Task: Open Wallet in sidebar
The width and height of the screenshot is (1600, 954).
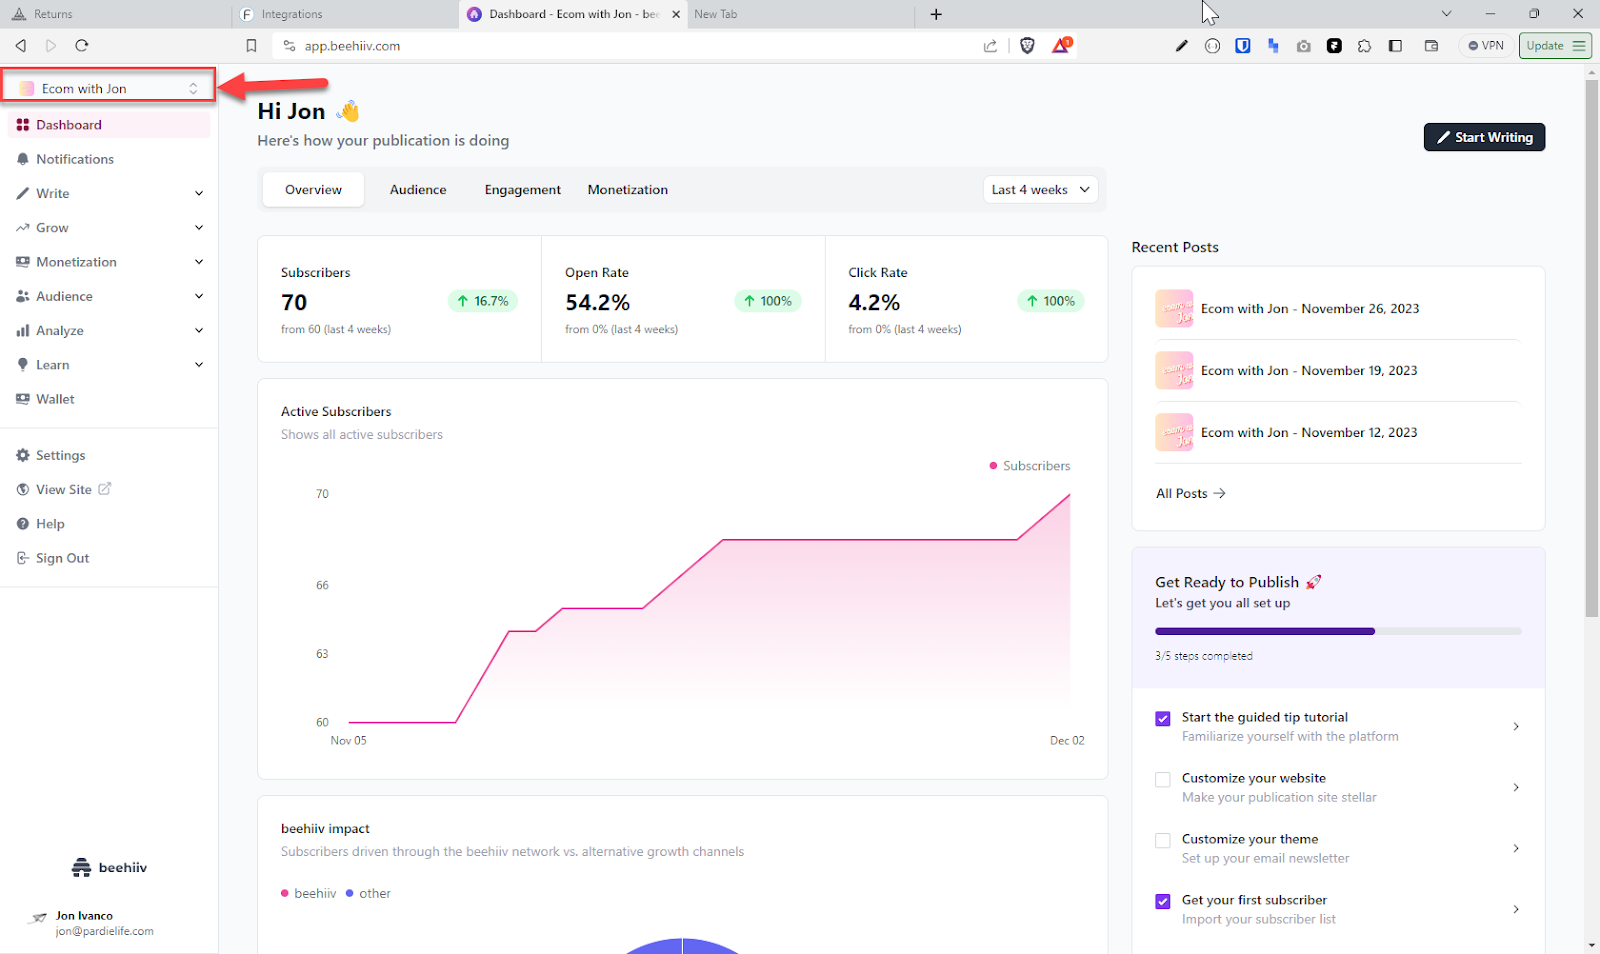Action: point(109,399)
